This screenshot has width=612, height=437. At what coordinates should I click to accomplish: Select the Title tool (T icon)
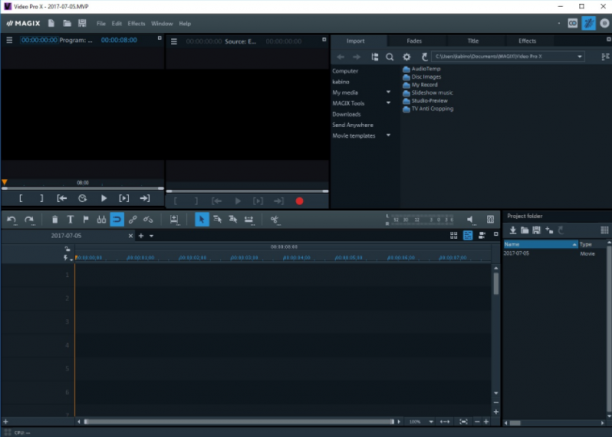tap(70, 220)
